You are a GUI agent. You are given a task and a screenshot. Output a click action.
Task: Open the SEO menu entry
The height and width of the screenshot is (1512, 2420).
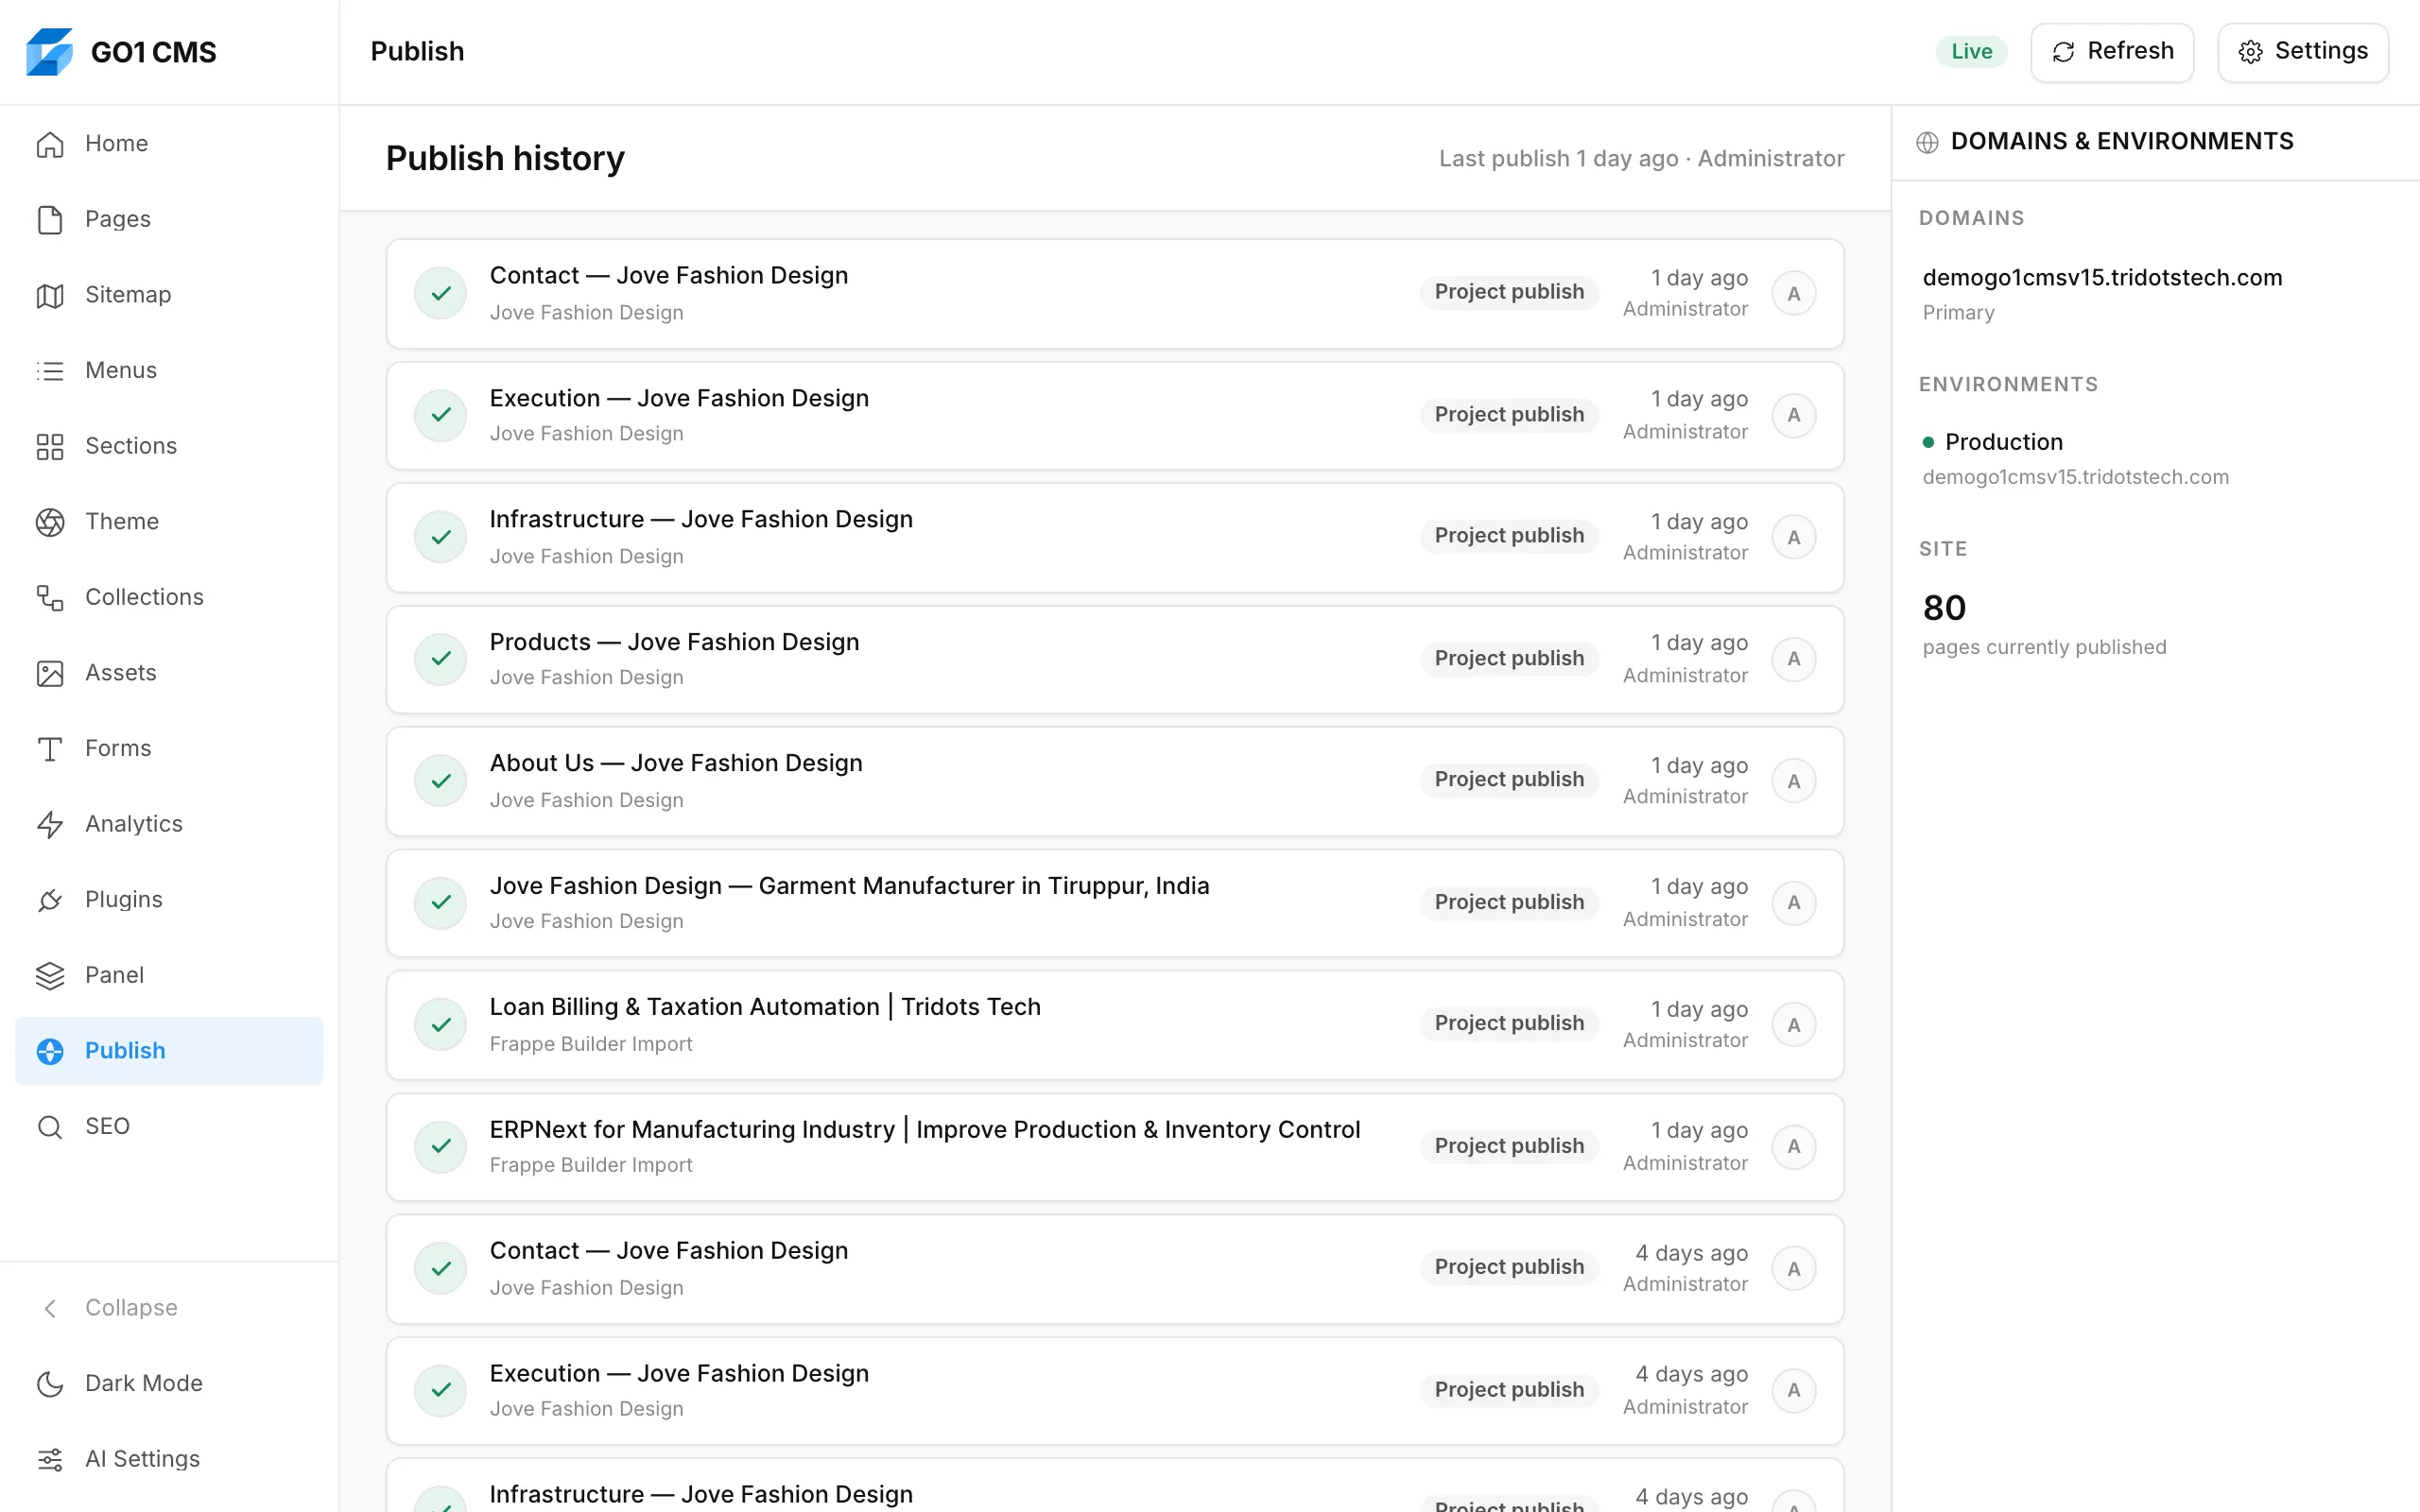pyautogui.click(x=169, y=1127)
